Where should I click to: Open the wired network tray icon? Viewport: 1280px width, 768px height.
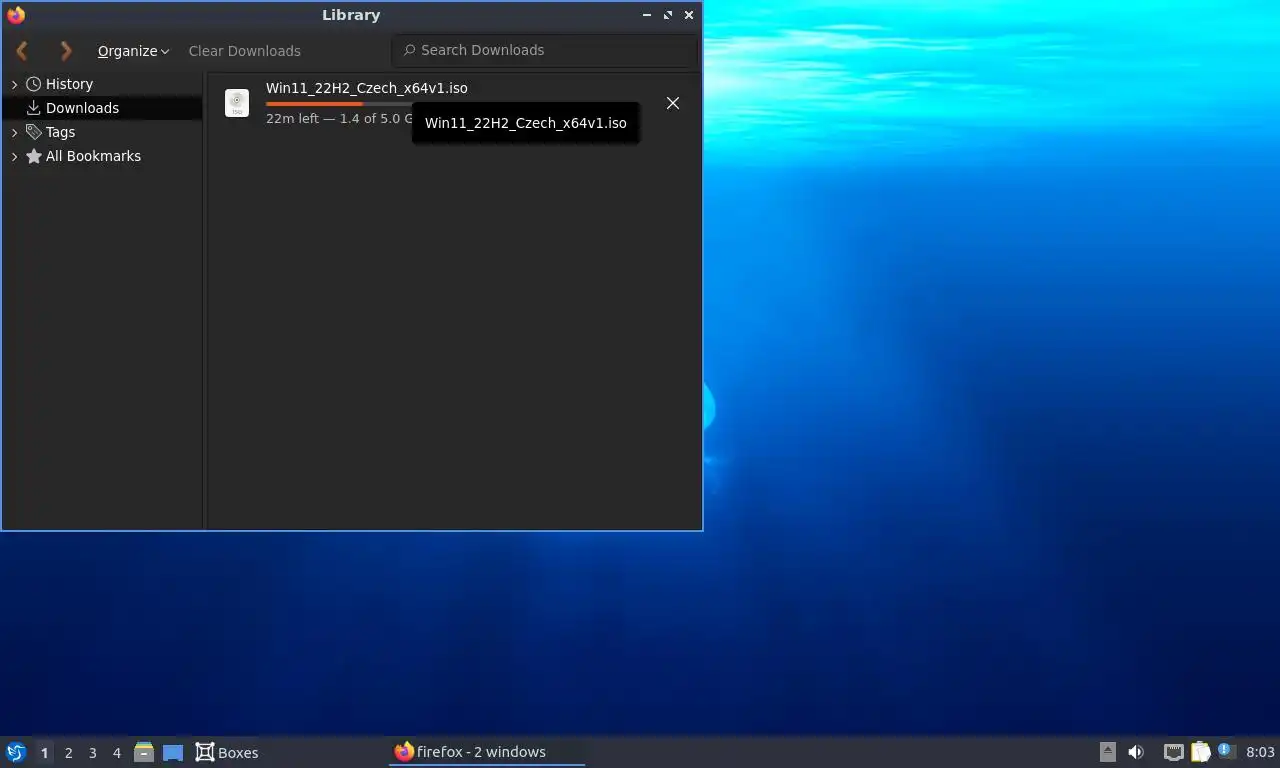click(x=1174, y=752)
